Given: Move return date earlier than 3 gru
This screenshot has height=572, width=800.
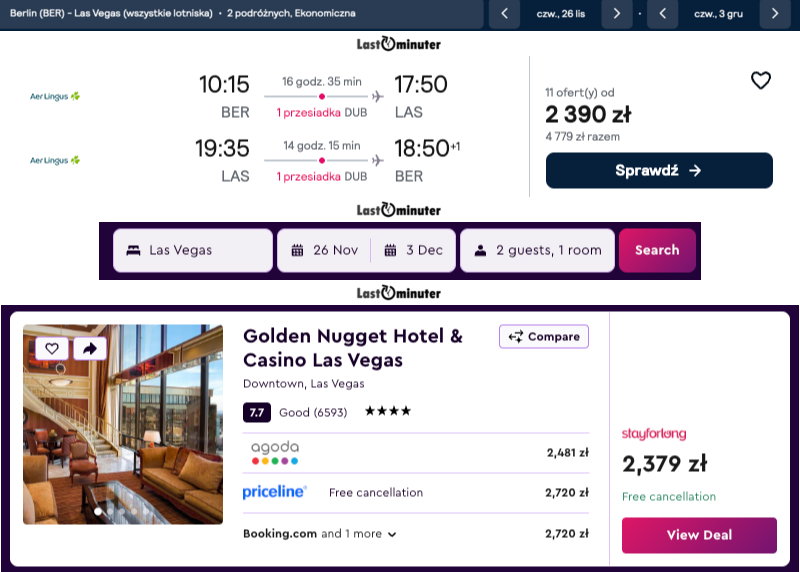Looking at the screenshot, I should [x=662, y=14].
